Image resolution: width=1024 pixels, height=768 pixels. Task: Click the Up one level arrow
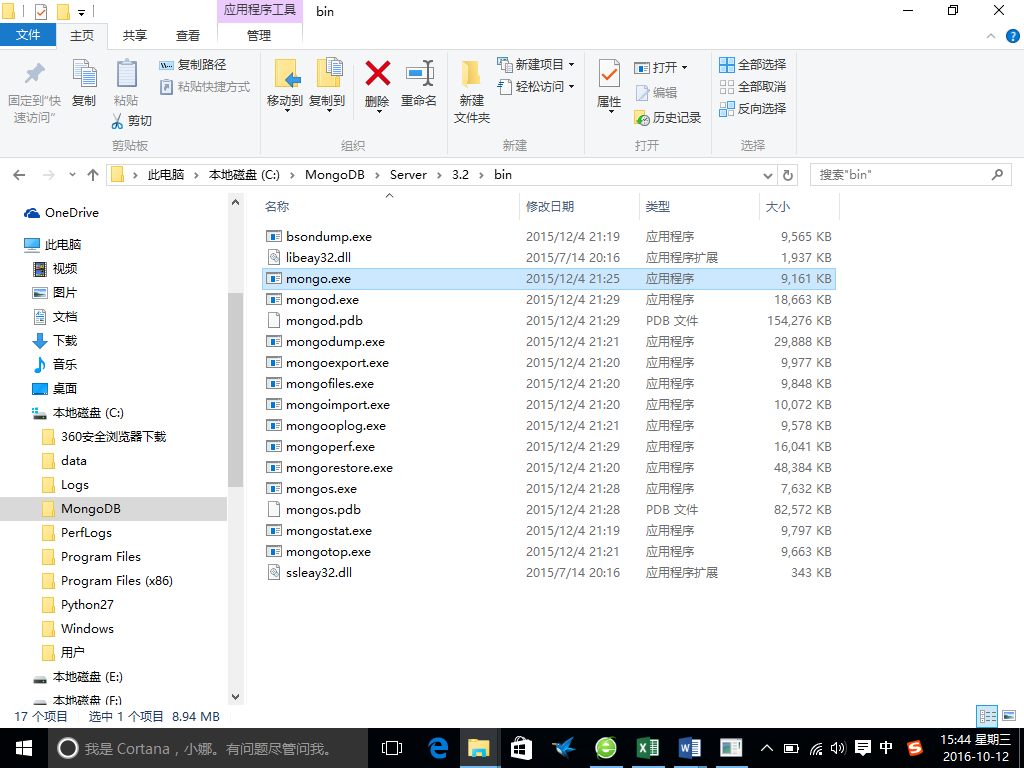click(93, 175)
